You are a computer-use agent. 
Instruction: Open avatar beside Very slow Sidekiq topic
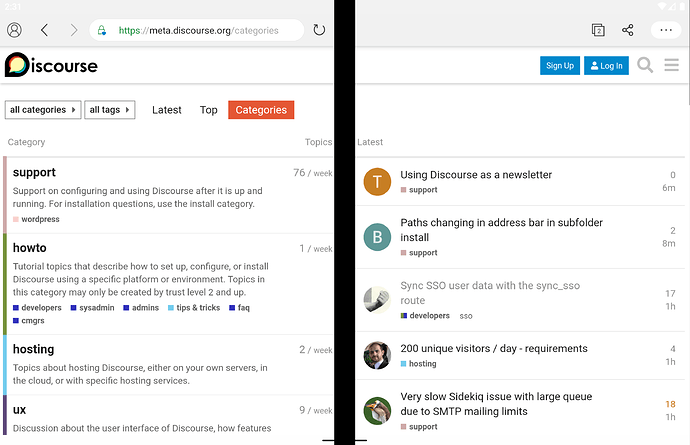[377, 411]
